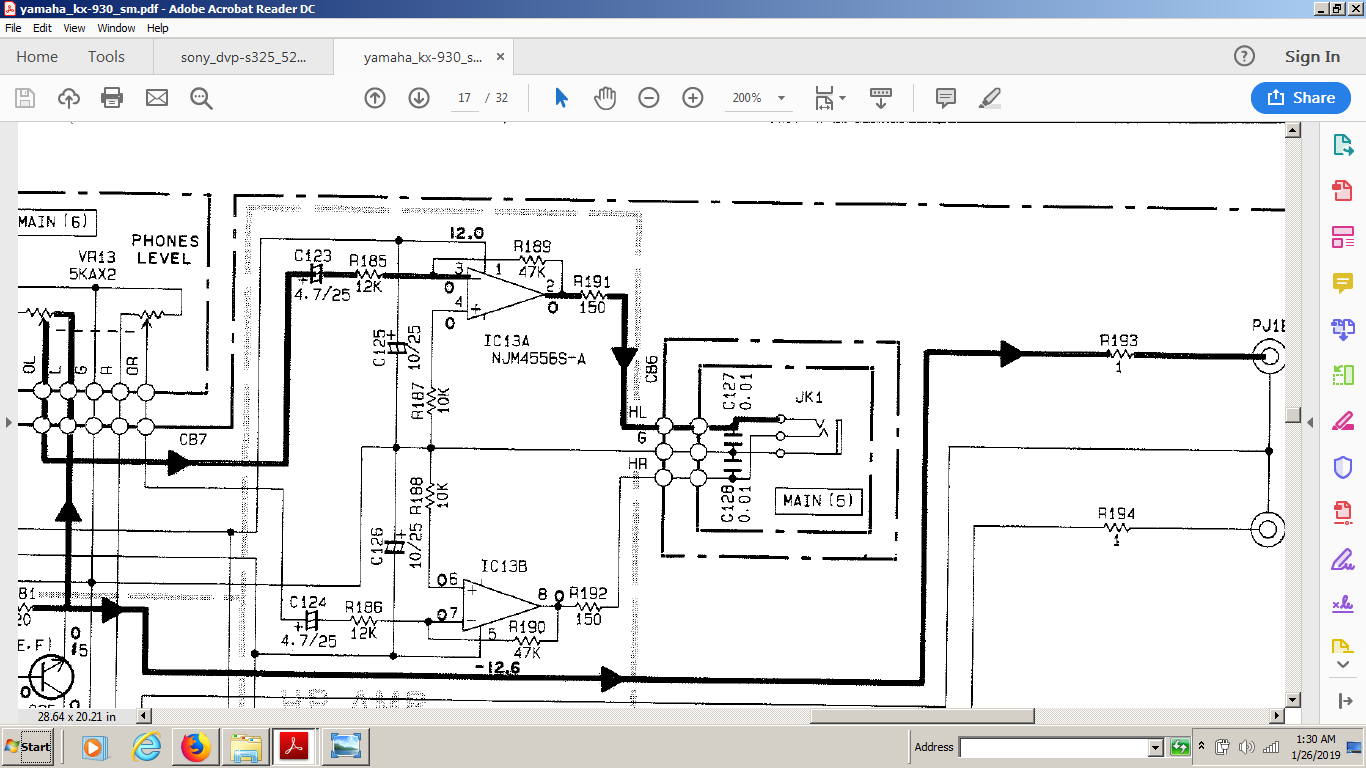Zoom out with minus icon
This screenshot has width=1366, height=768.
click(x=649, y=98)
